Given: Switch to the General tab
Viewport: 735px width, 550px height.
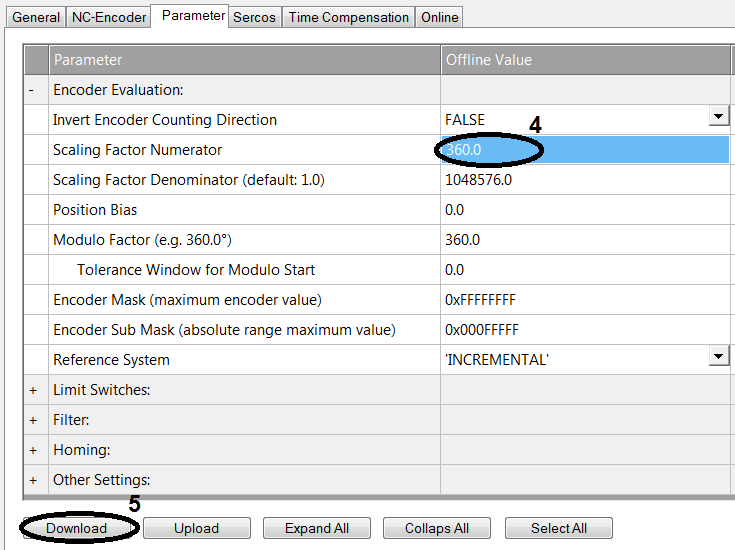Looking at the screenshot, I should (36, 17).
